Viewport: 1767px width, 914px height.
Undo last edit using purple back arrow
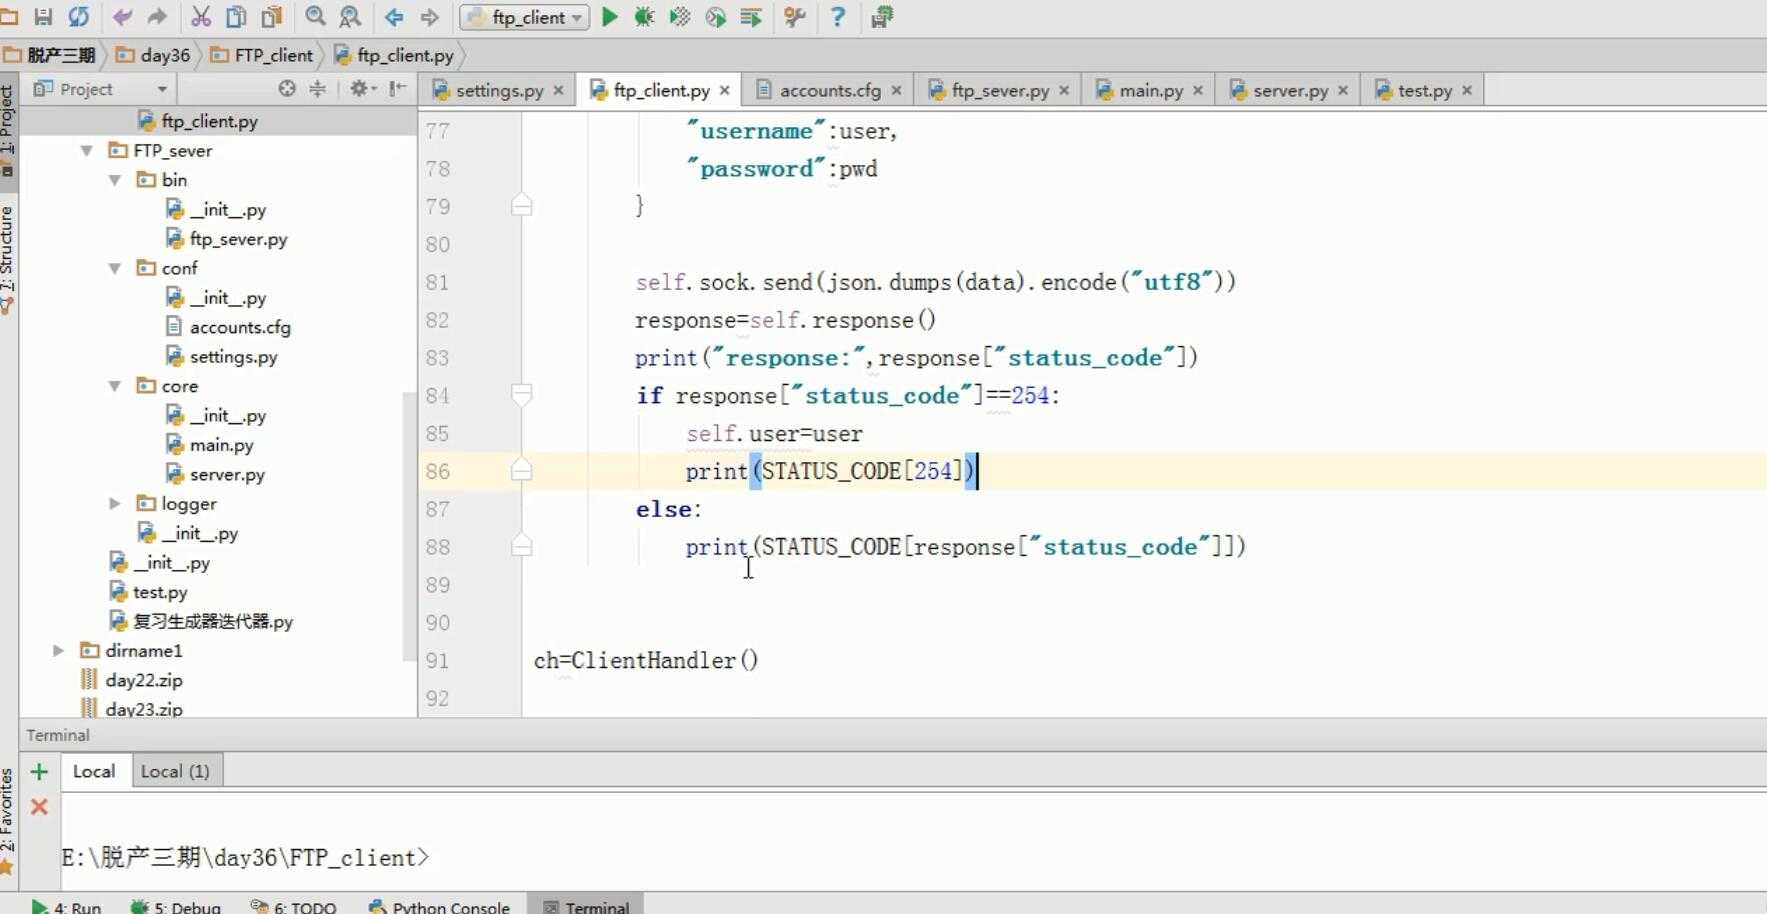pyautogui.click(x=122, y=17)
